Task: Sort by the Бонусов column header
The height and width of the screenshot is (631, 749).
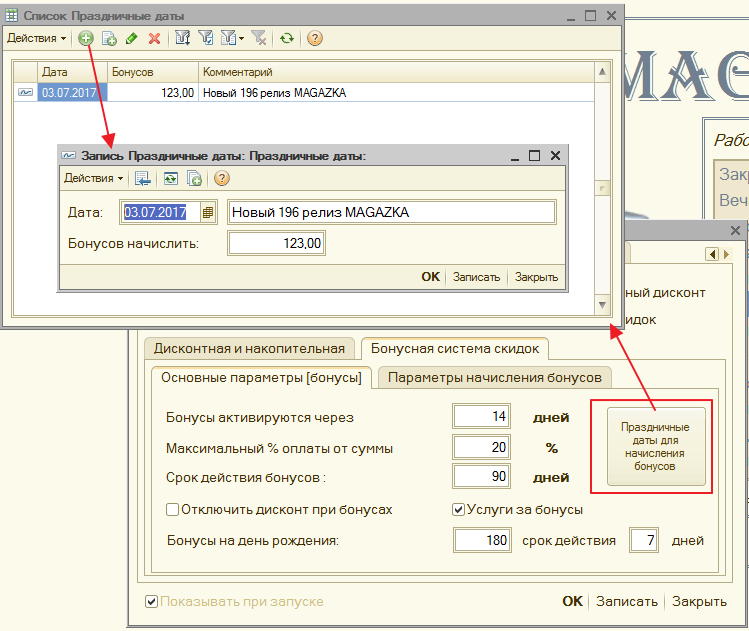Action: pyautogui.click(x=152, y=72)
